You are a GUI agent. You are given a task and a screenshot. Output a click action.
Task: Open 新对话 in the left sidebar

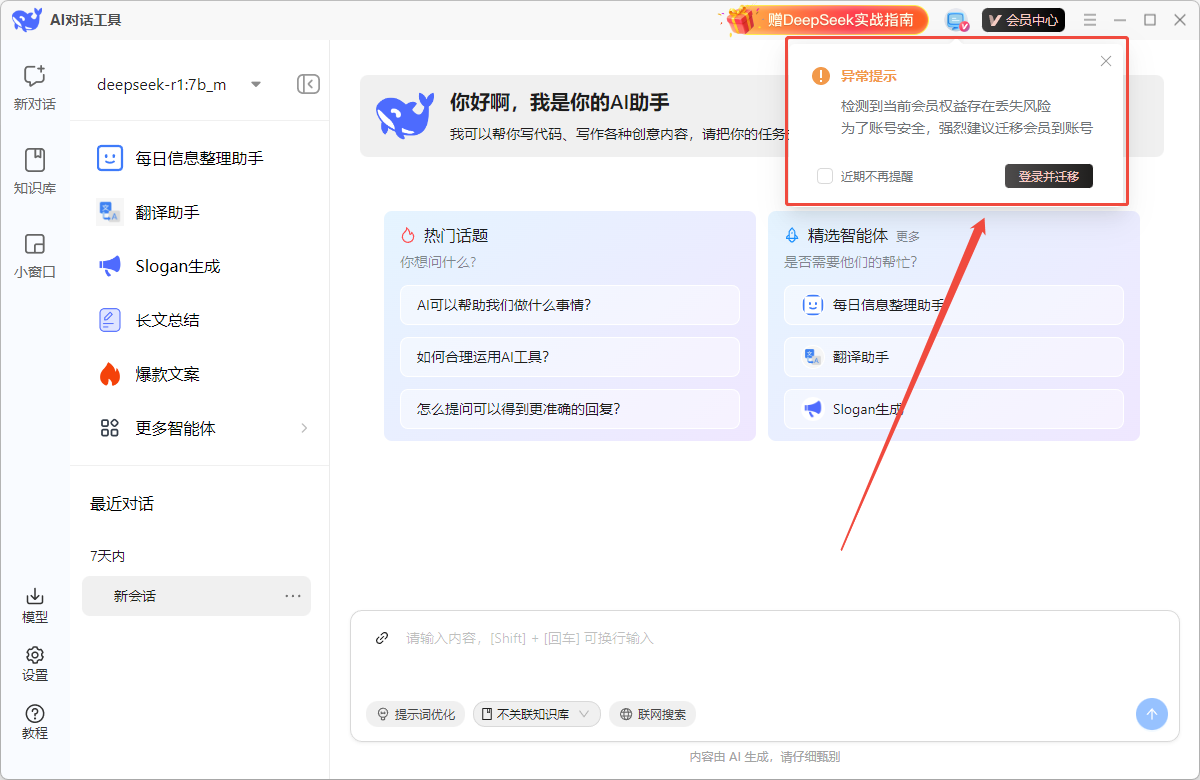tap(34, 88)
